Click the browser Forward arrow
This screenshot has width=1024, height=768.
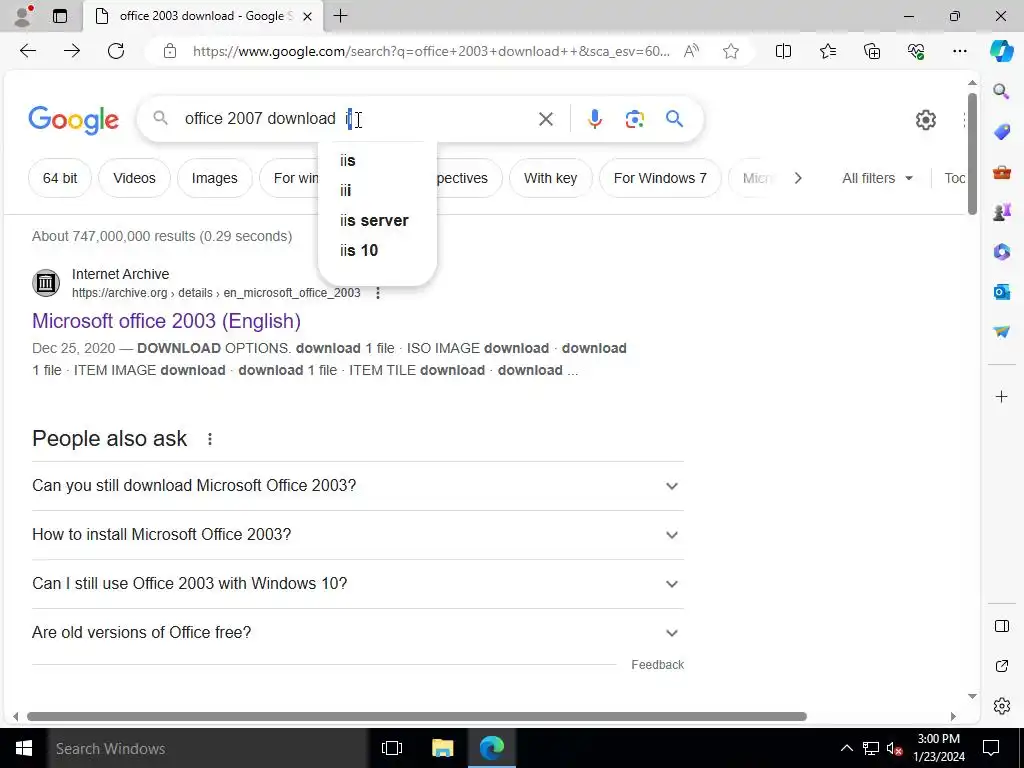coord(72,51)
